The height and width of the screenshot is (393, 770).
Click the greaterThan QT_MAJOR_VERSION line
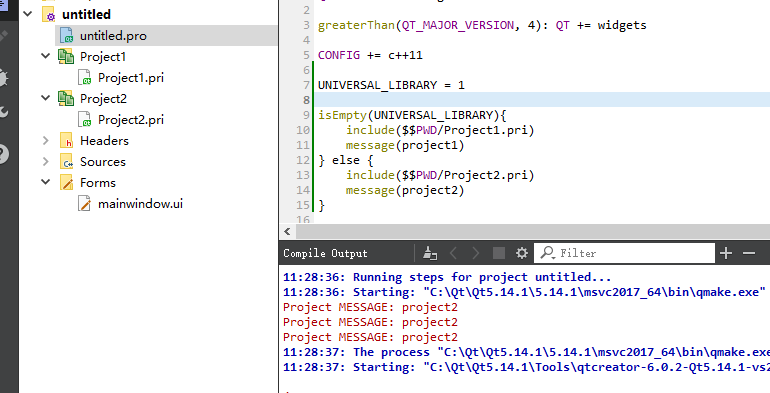[482, 25]
